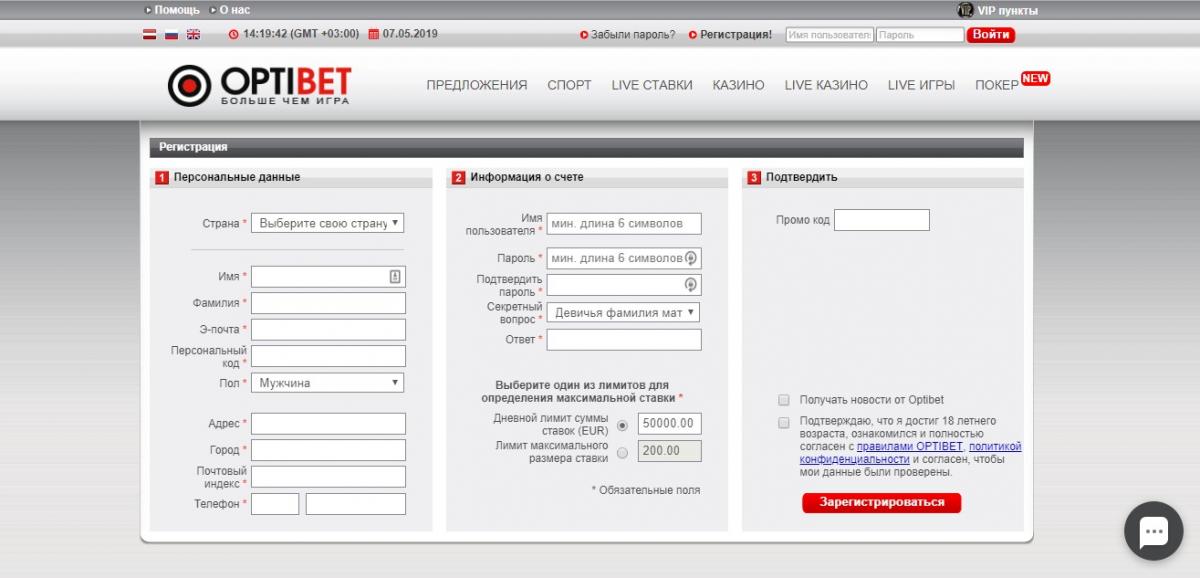Open the live chat bubble widget
This screenshot has width=1200, height=578.
coord(1153,531)
